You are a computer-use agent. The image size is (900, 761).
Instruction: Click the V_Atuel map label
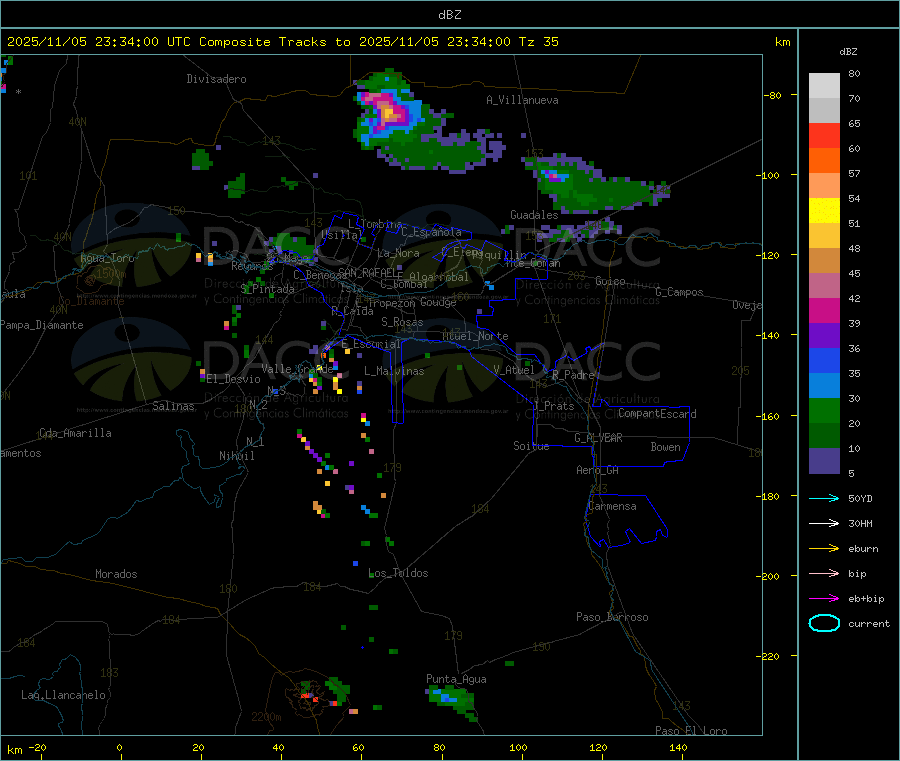[x=514, y=370]
